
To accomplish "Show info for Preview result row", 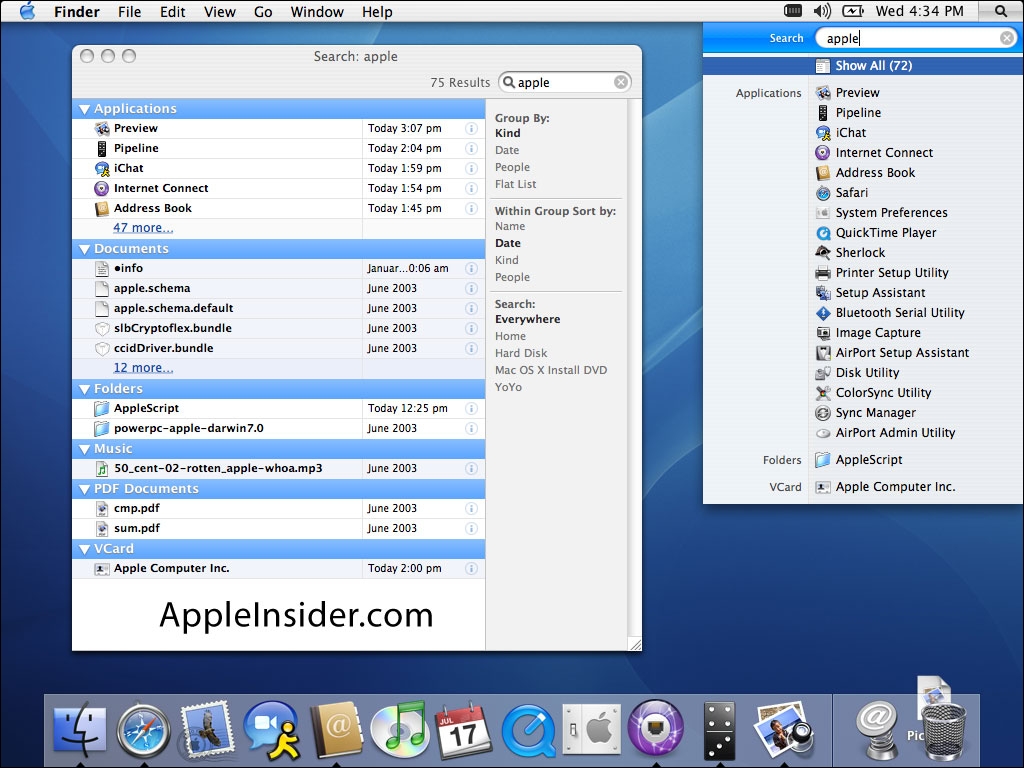I will pyautogui.click(x=471, y=129).
